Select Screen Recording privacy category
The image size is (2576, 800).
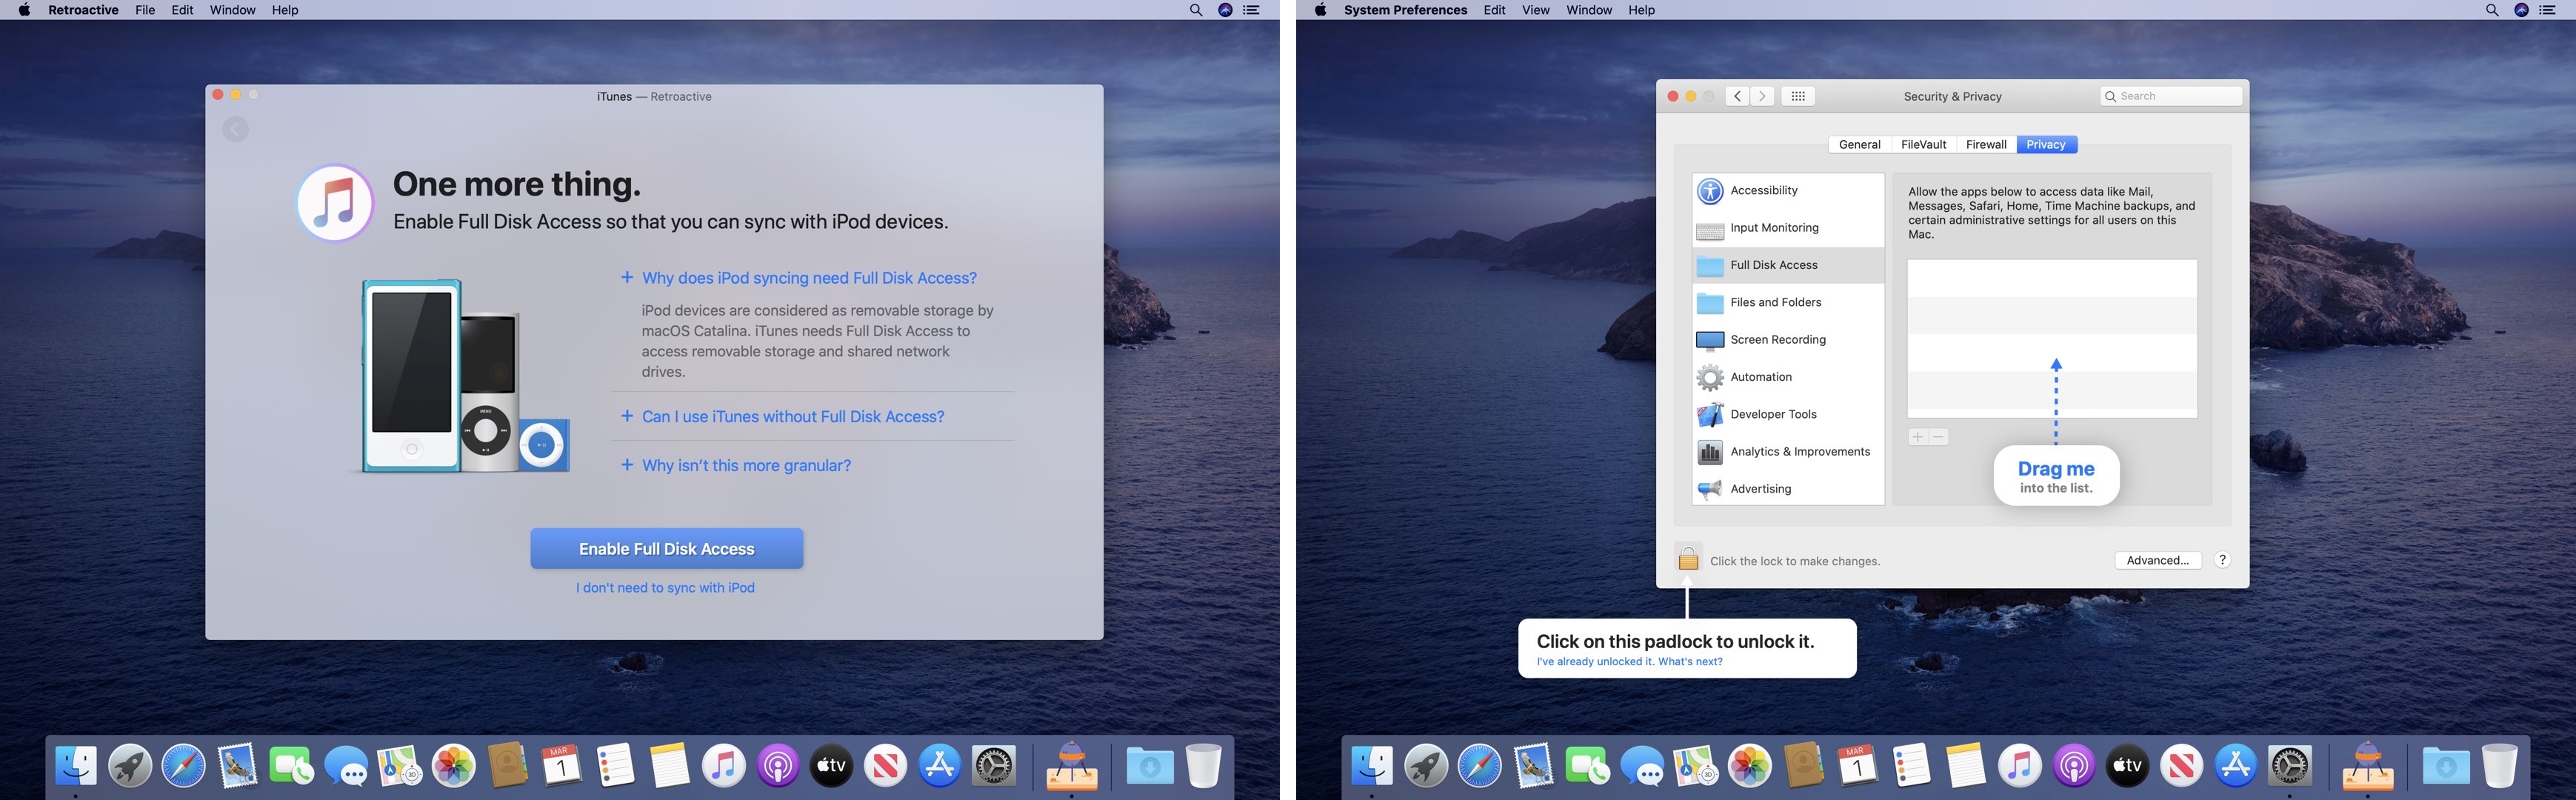(x=1777, y=340)
